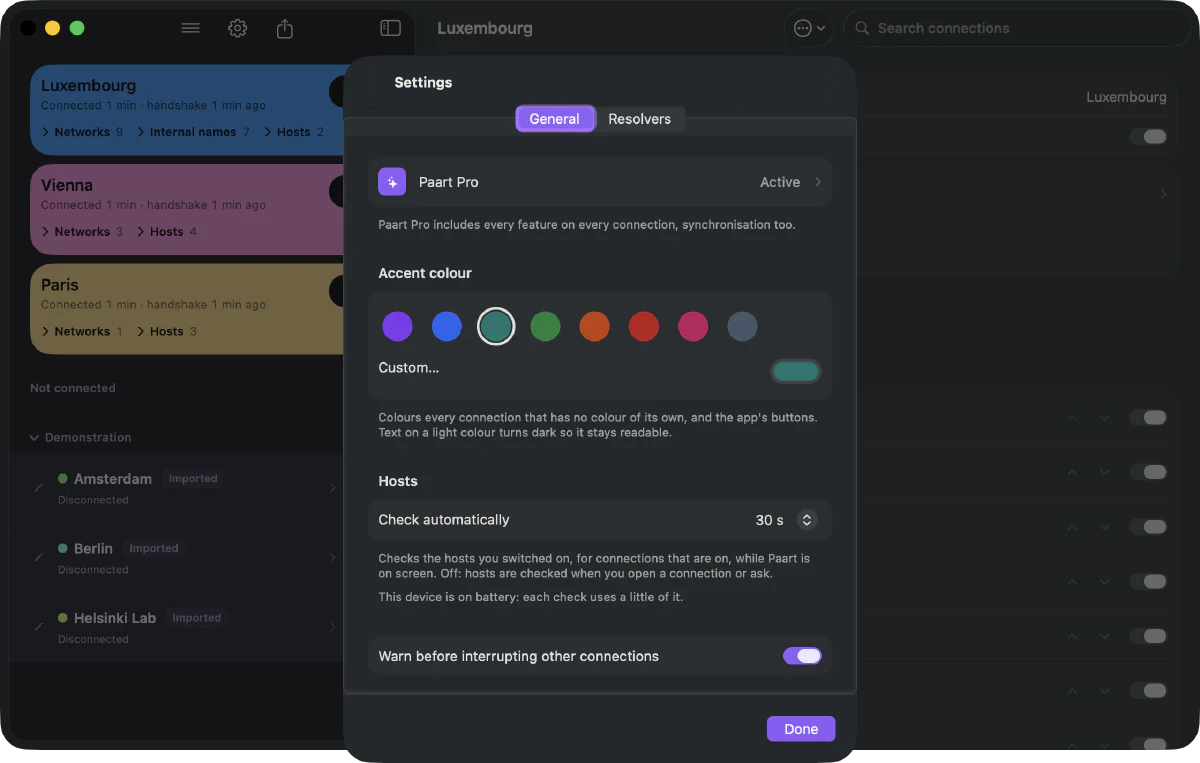Choose the purple accent colour
This screenshot has height=763, width=1200.
coord(397,326)
